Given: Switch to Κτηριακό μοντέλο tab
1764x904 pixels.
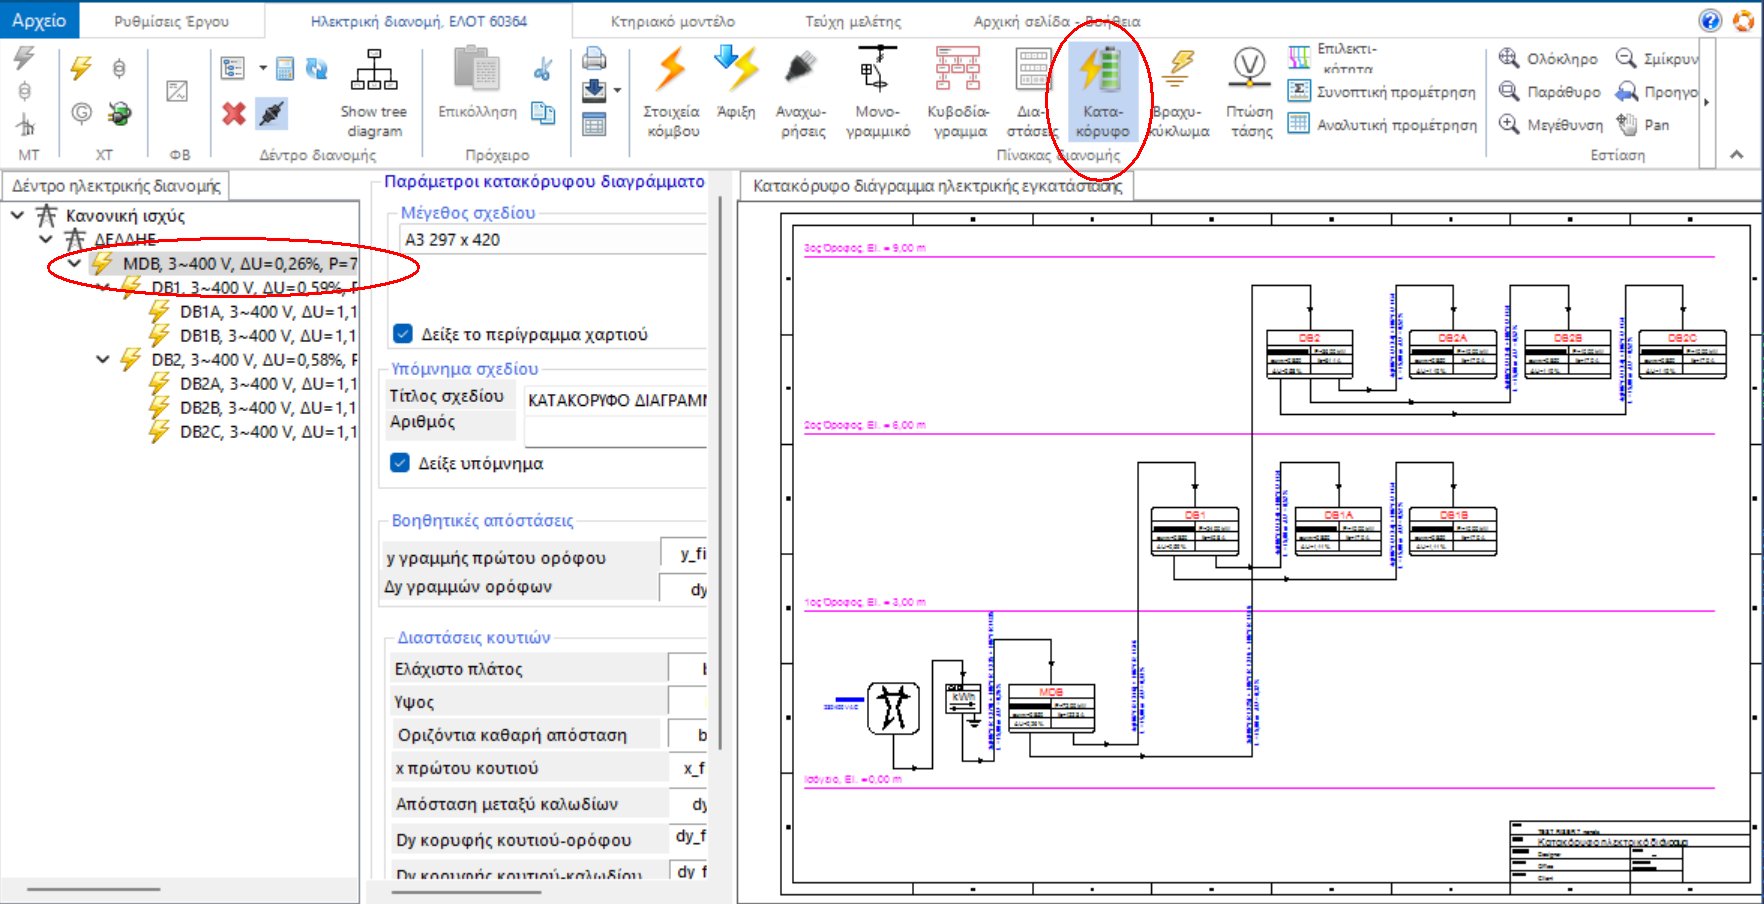Looking at the screenshot, I should point(673,21).
